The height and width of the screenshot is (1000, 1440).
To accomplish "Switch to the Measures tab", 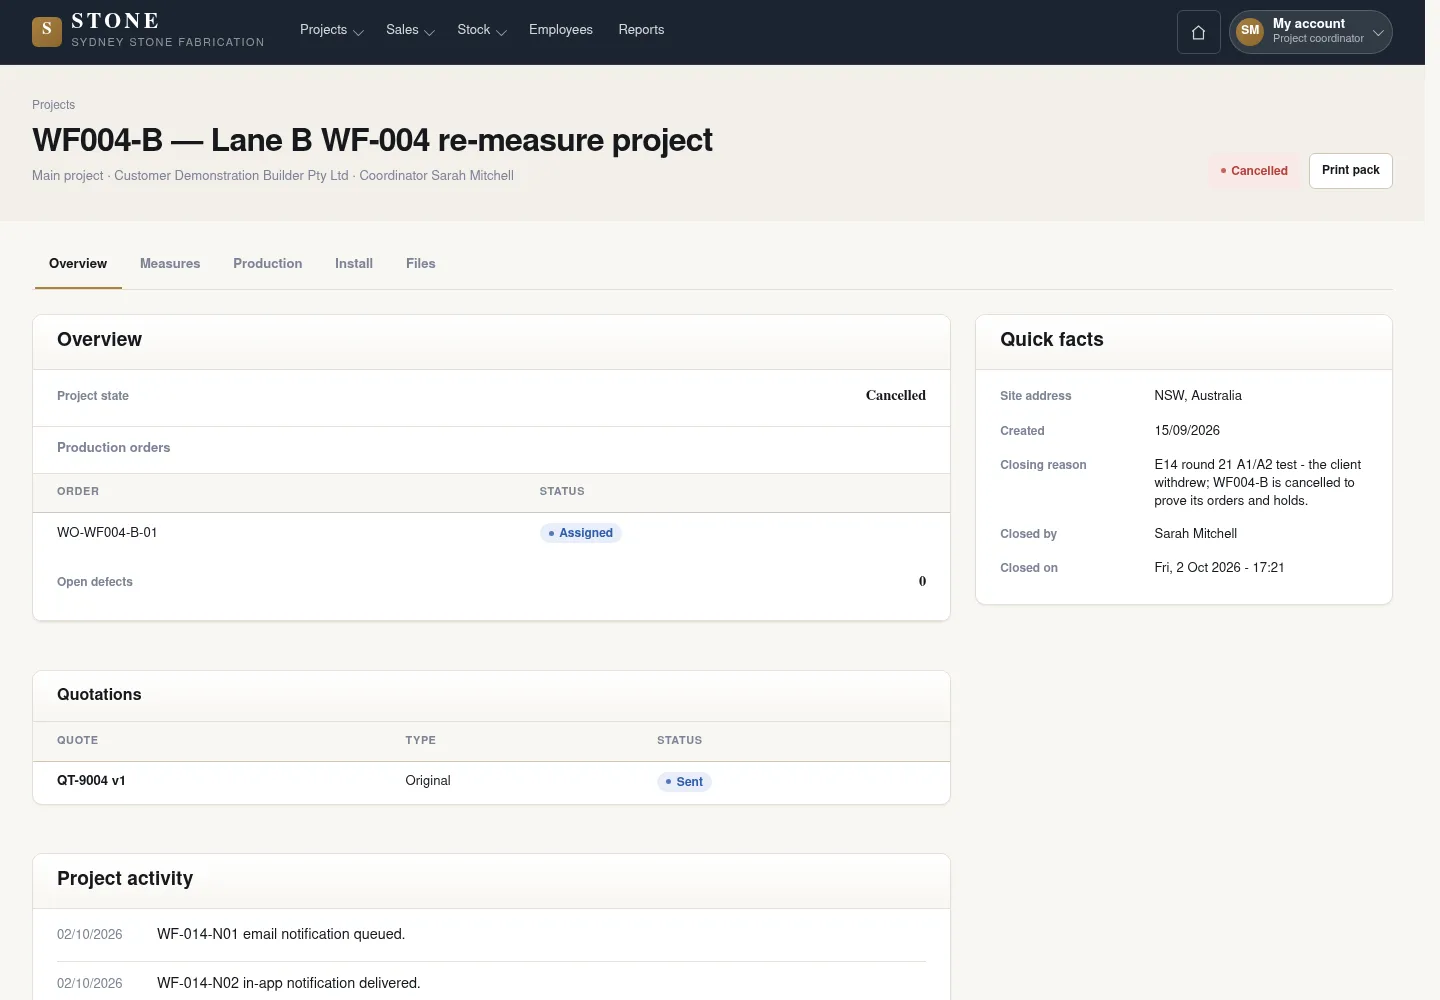I will pyautogui.click(x=170, y=264).
